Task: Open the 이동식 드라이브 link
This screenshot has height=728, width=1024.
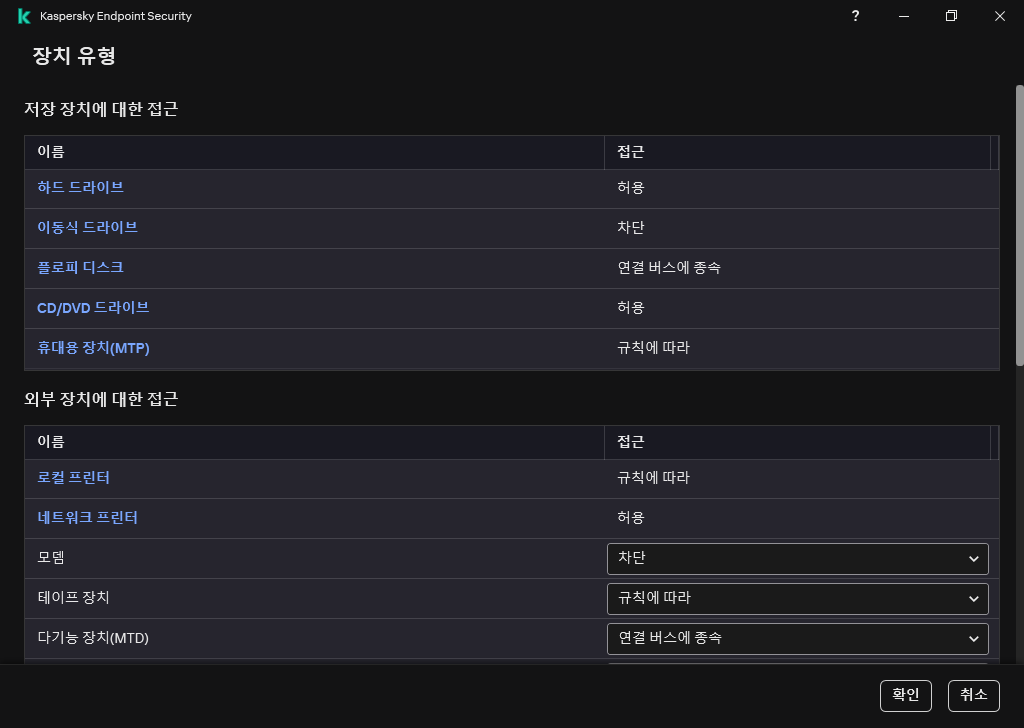Action: (87, 228)
